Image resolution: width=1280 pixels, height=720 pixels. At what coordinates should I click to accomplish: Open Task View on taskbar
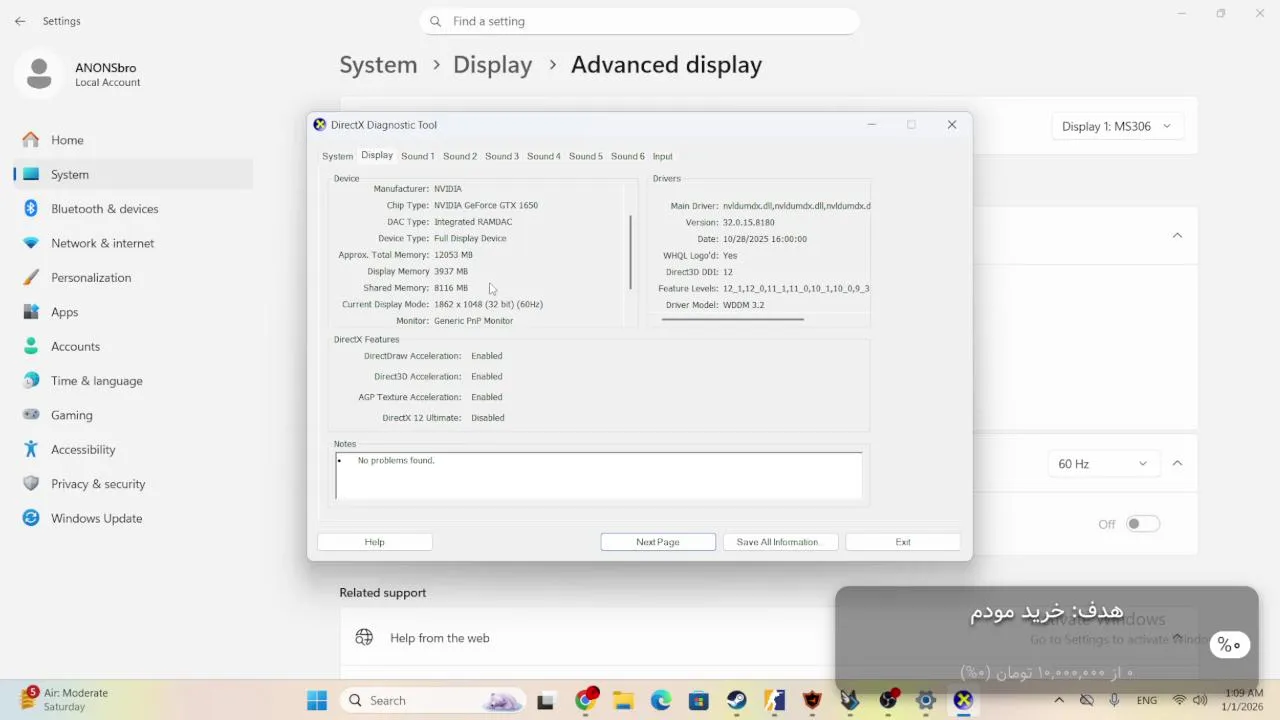click(545, 701)
